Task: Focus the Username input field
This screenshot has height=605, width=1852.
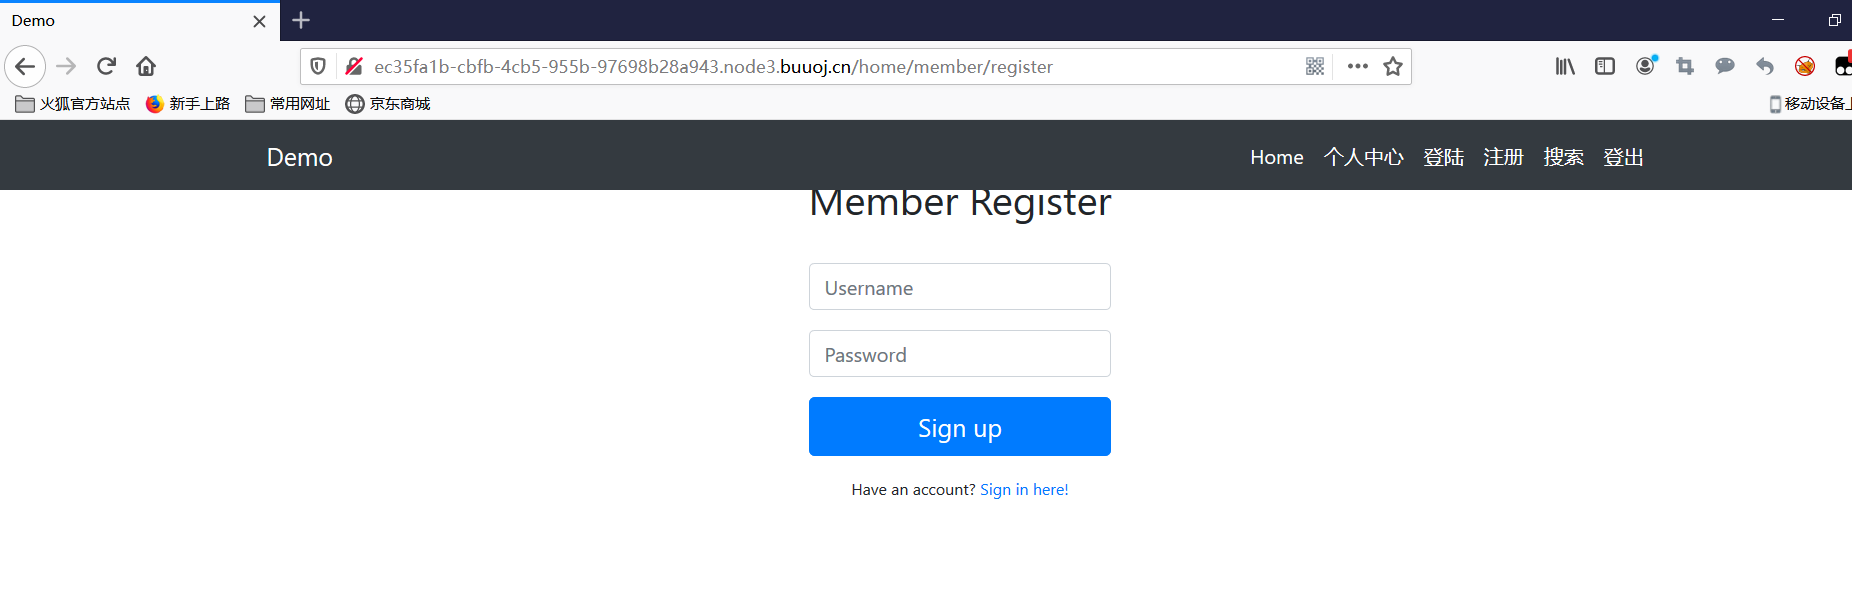Action: (959, 287)
